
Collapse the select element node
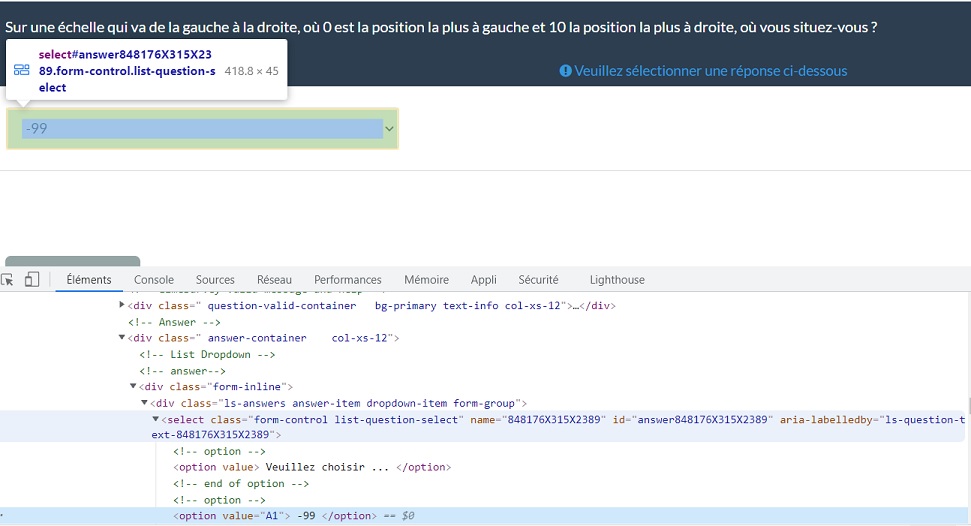155,419
